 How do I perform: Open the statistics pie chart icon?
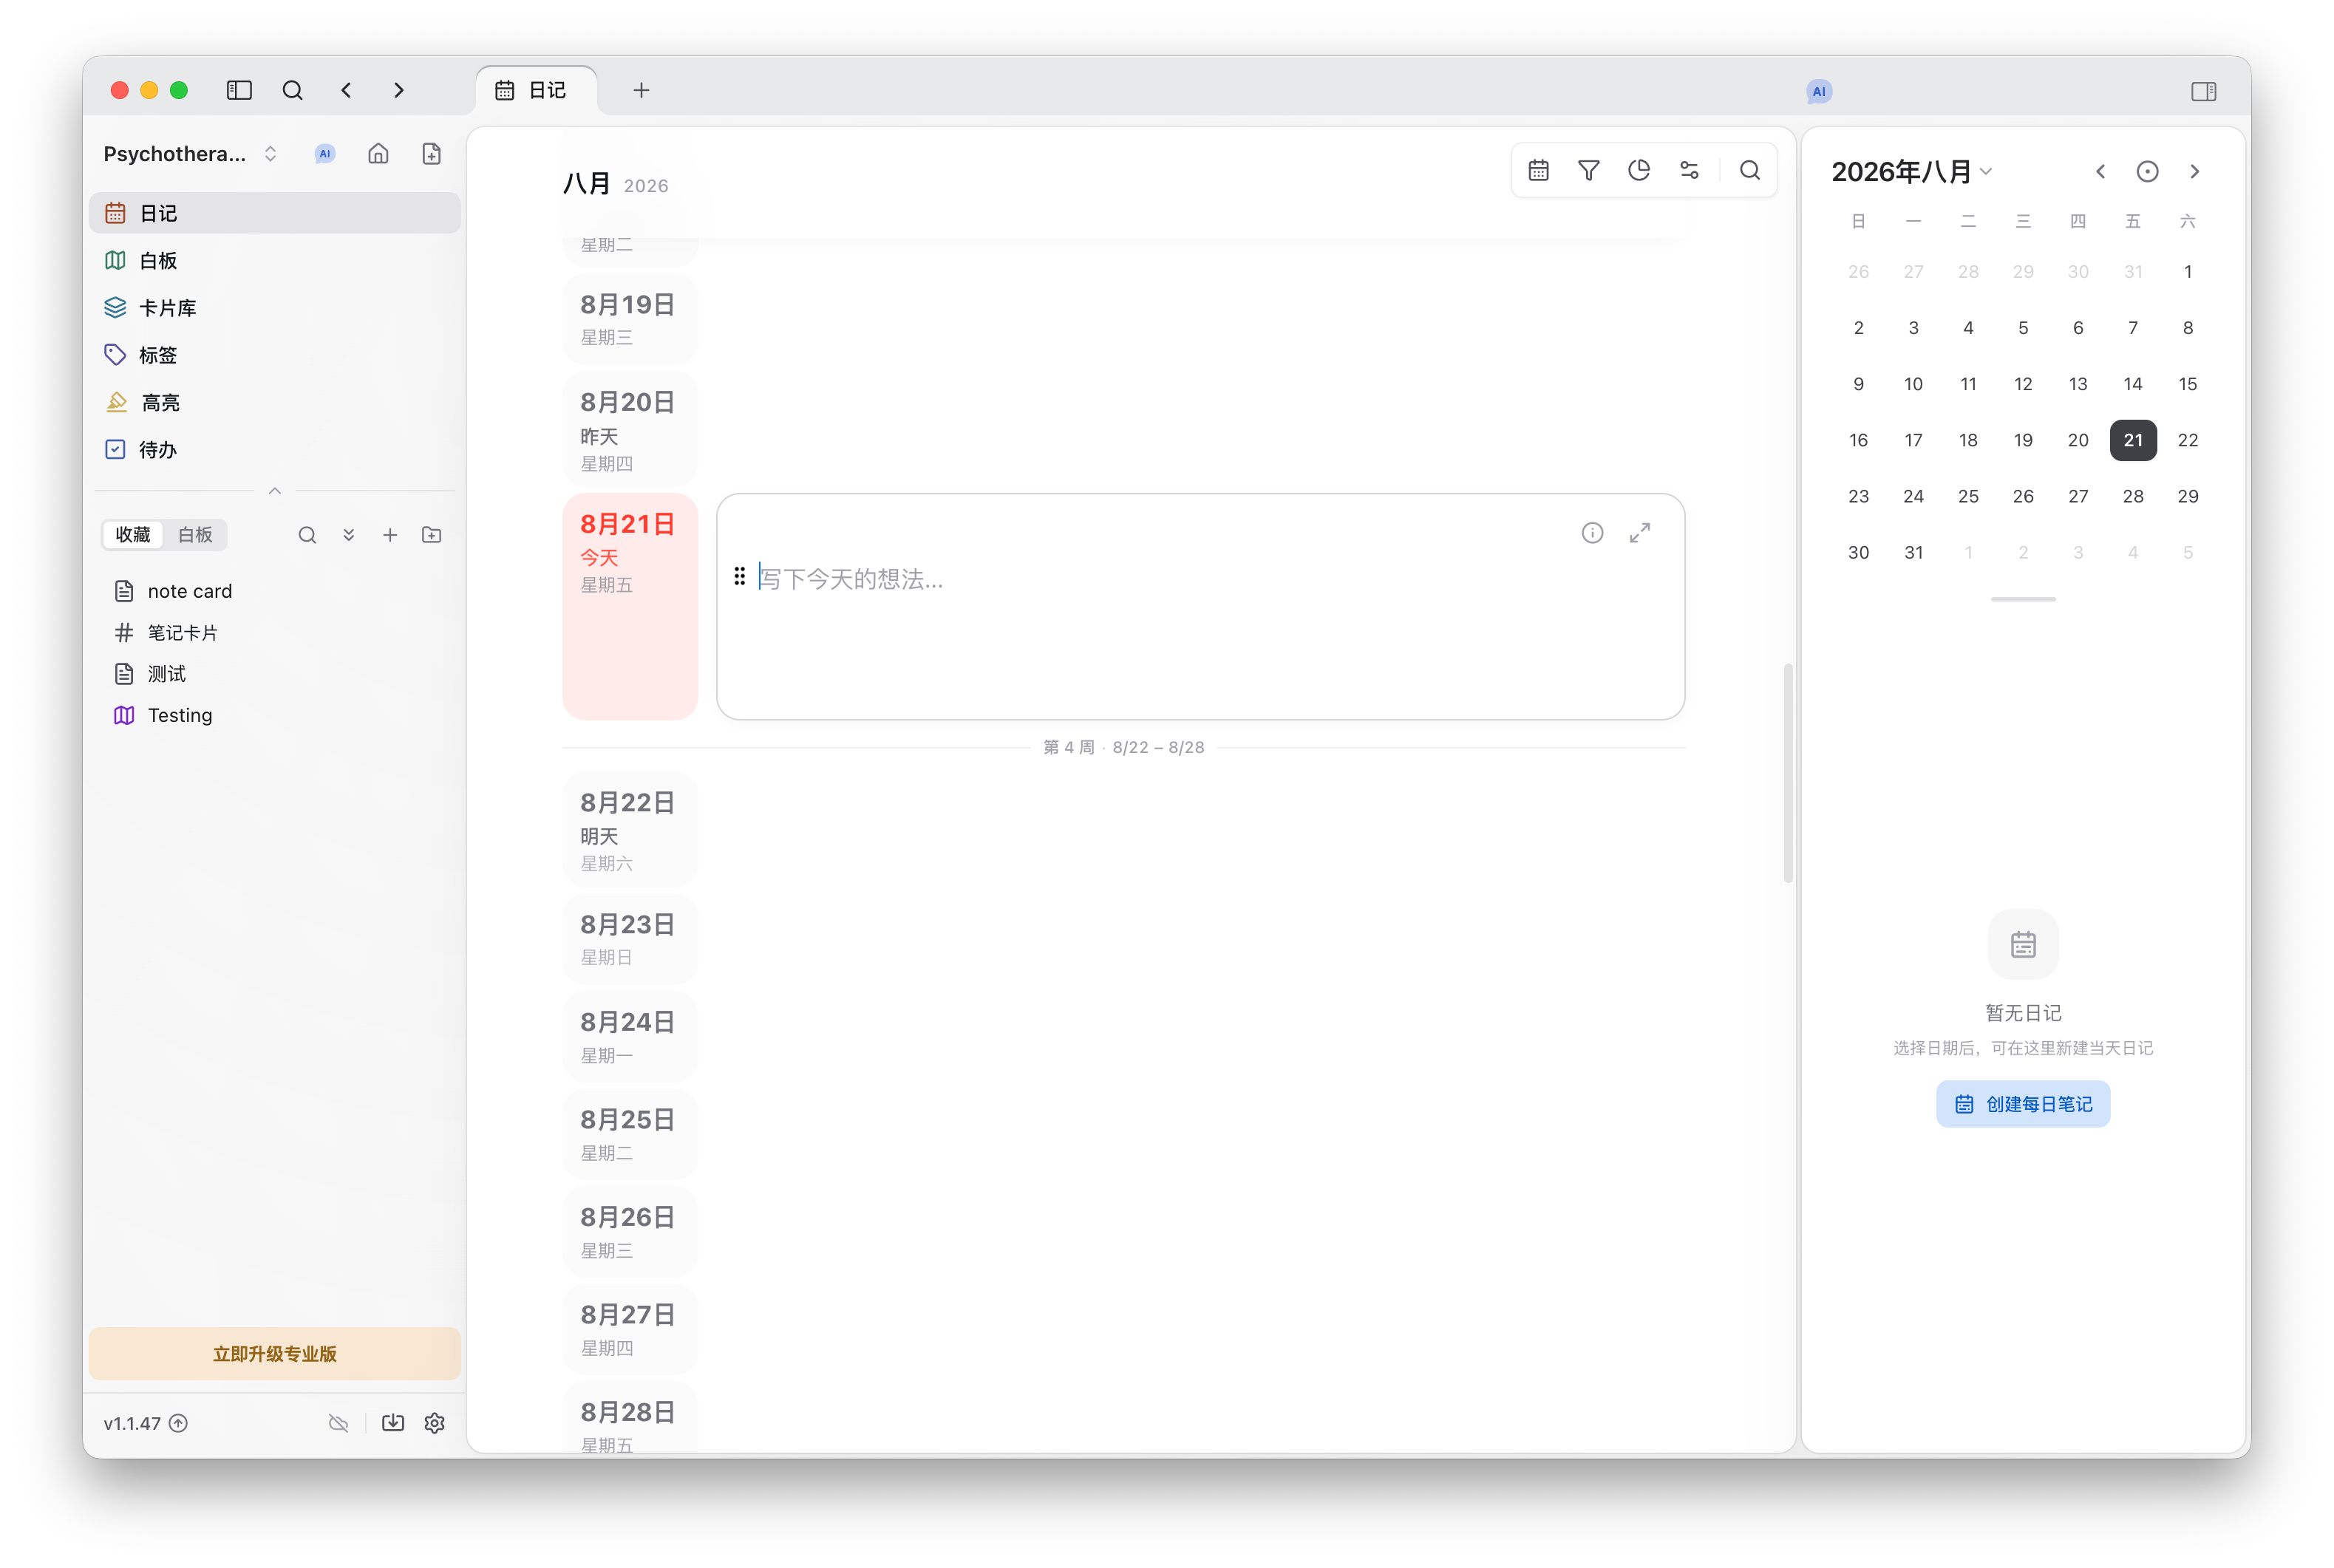click(1638, 171)
